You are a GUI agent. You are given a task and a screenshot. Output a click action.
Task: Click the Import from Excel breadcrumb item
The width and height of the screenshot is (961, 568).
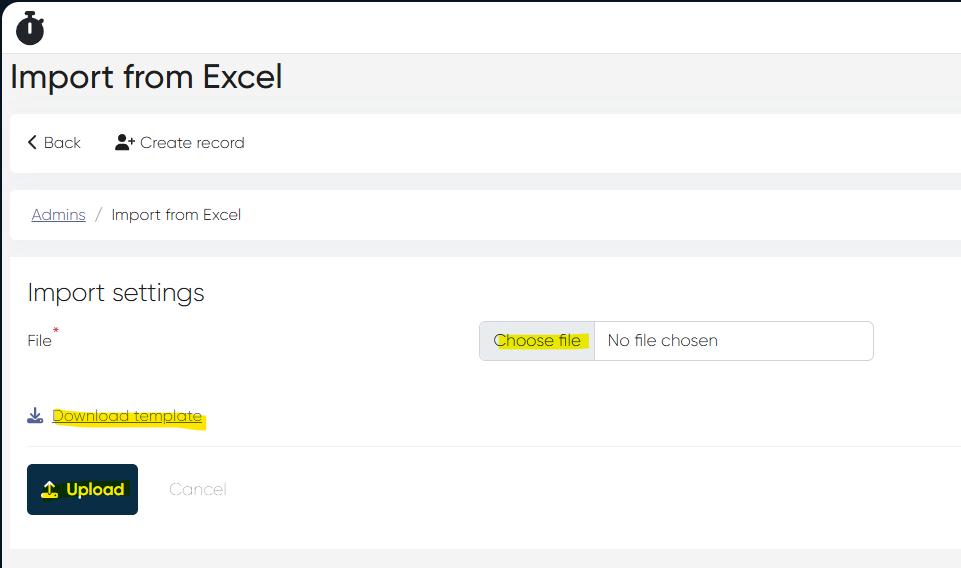(176, 215)
